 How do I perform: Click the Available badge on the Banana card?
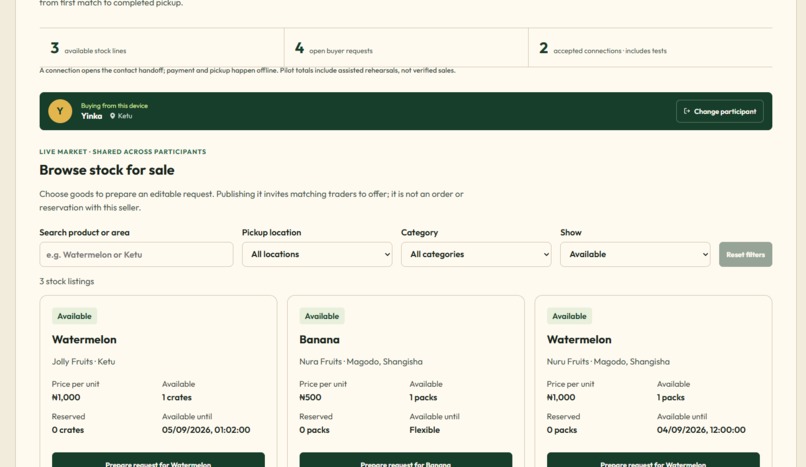[322, 316]
